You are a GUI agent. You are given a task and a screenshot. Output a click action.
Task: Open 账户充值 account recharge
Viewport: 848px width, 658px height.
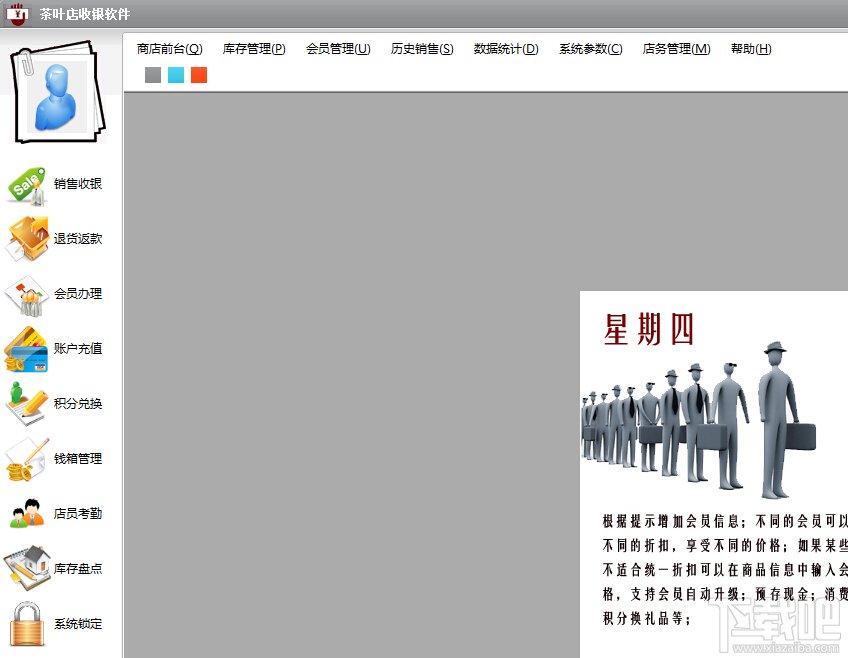[78, 349]
